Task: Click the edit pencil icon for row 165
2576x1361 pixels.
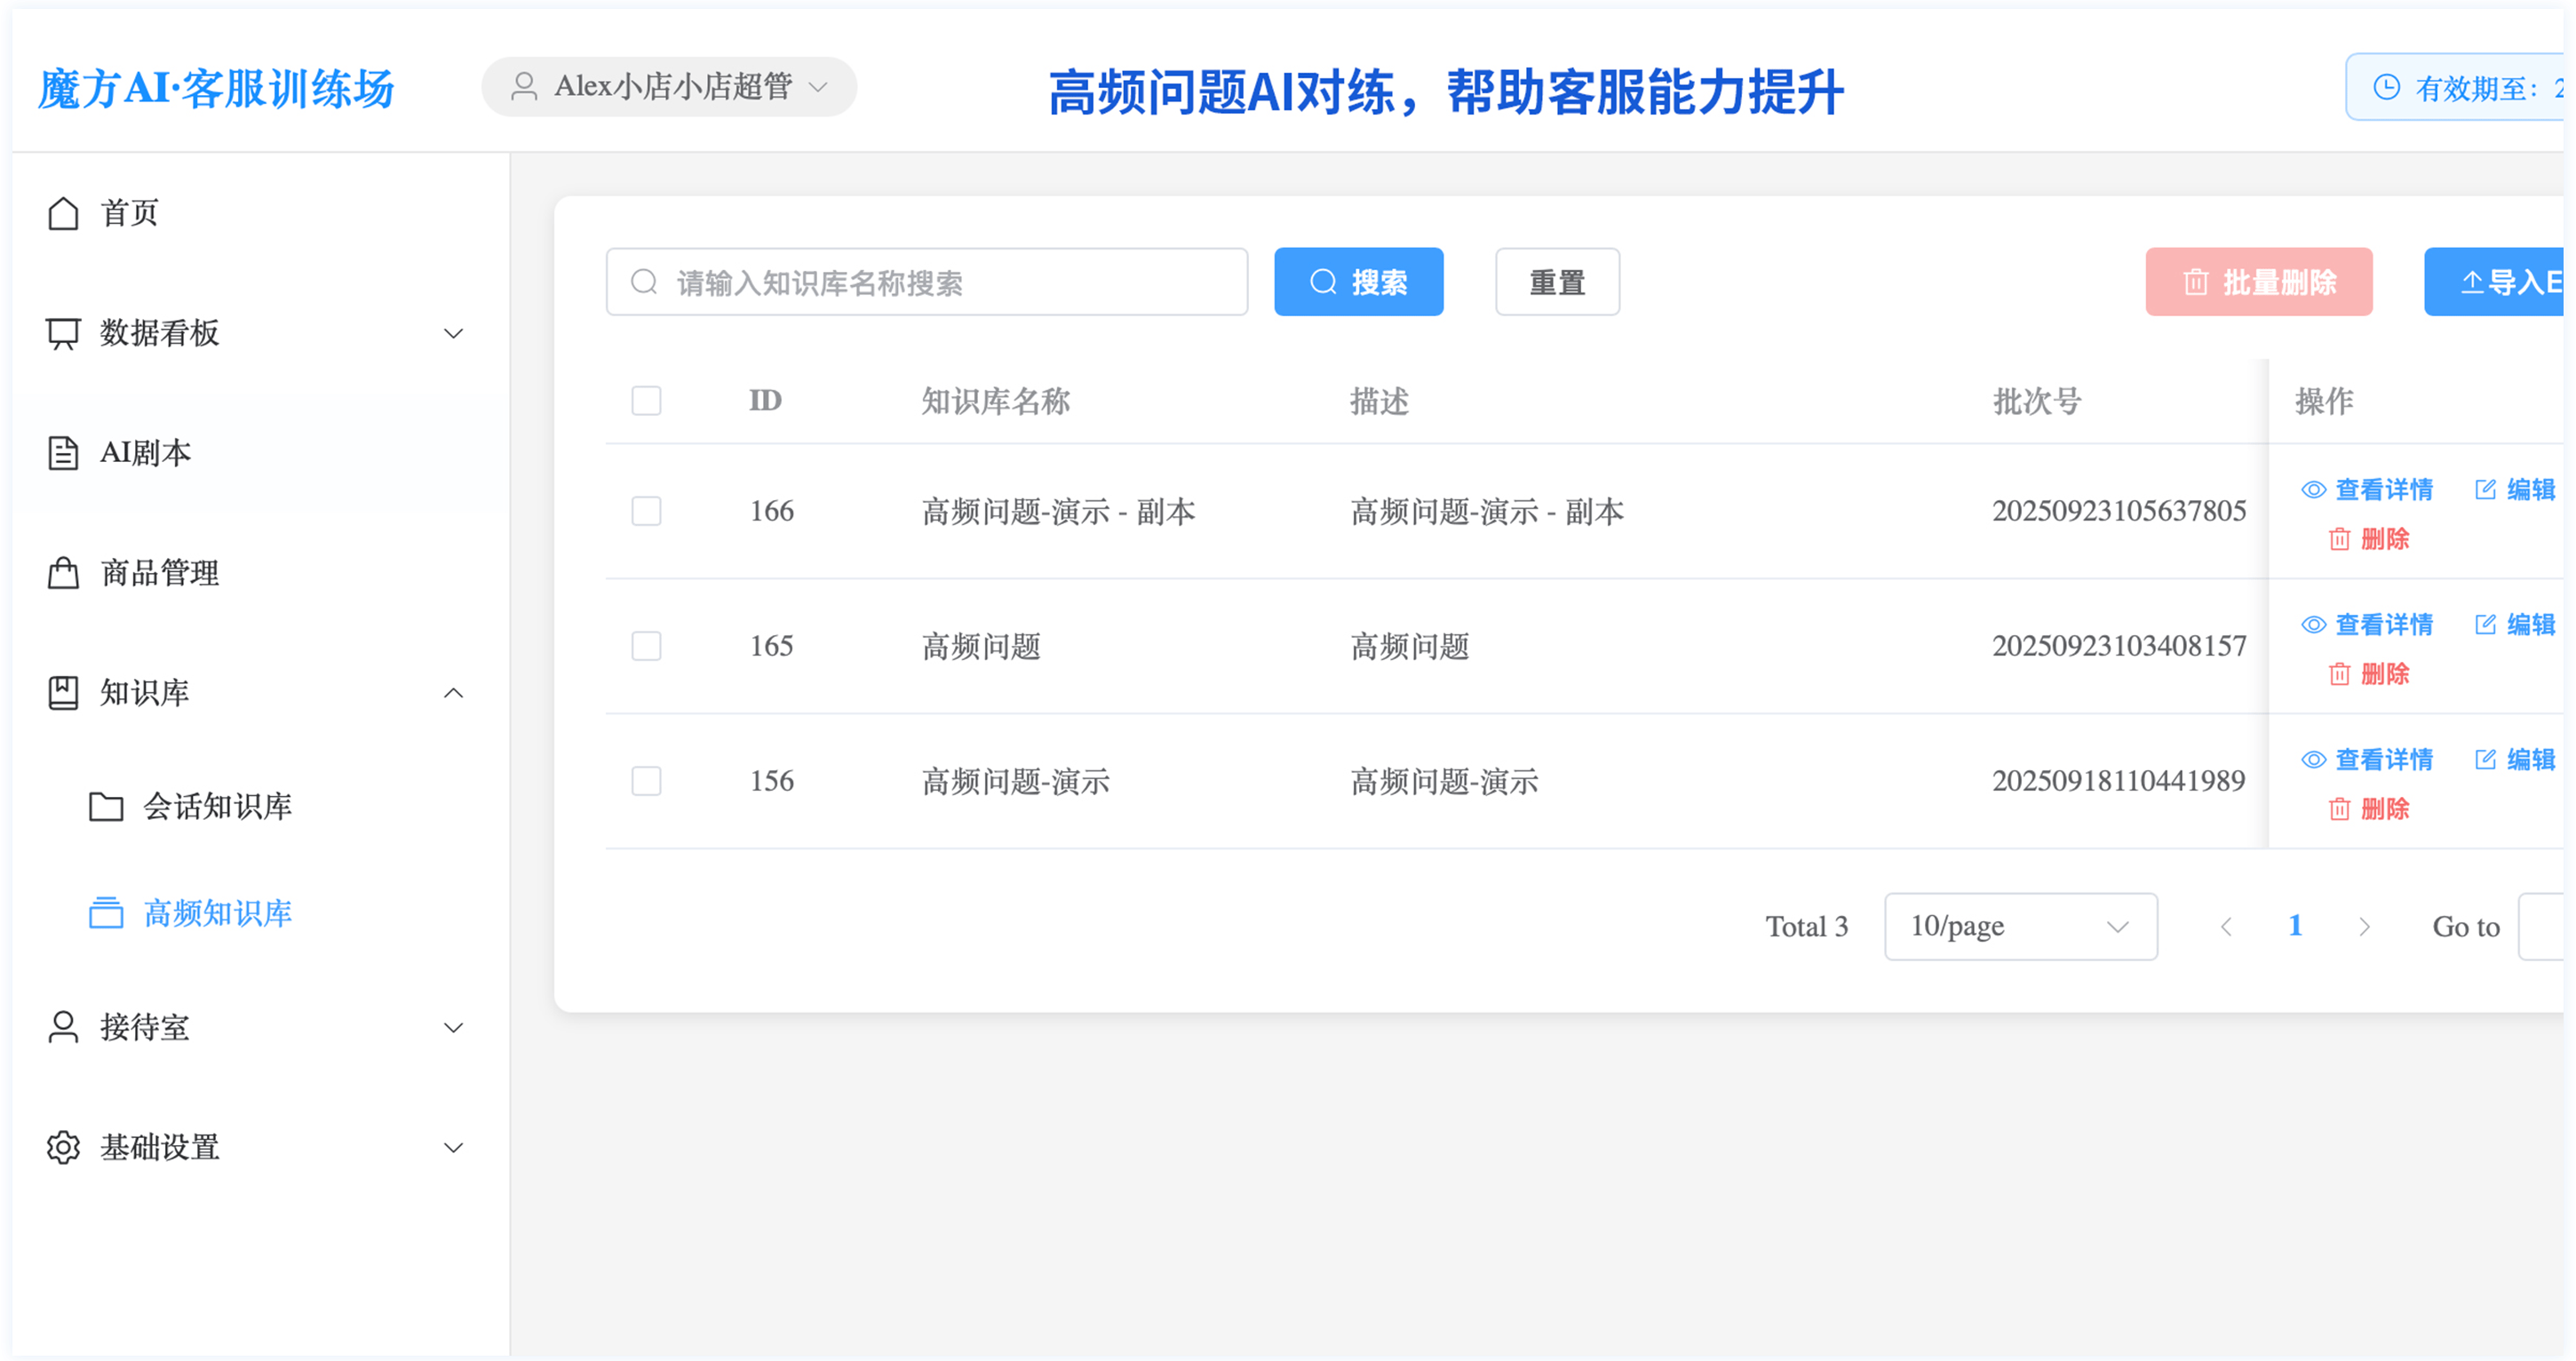Action: [2485, 625]
